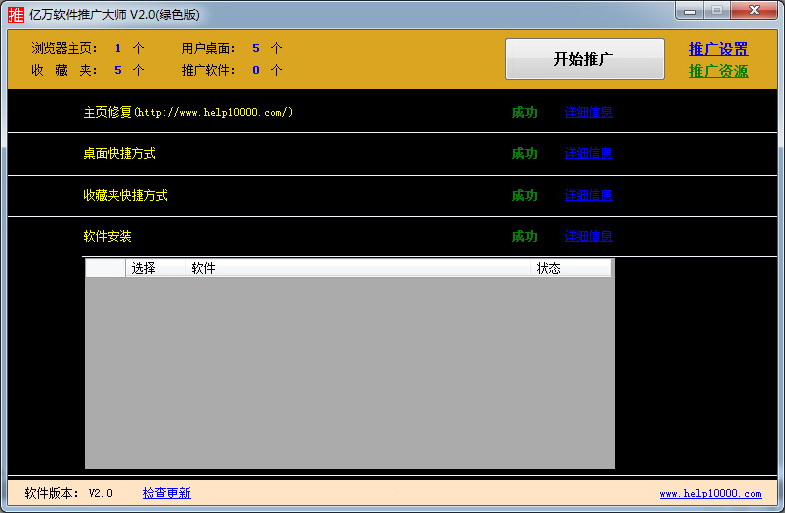
Task: View 详细信息 for the 软件安装 row
Action: coord(588,236)
